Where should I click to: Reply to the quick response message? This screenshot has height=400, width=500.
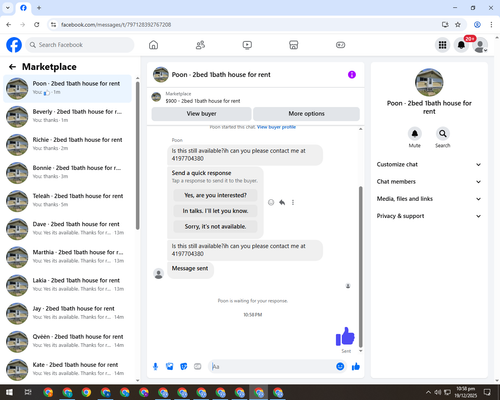pos(282,202)
